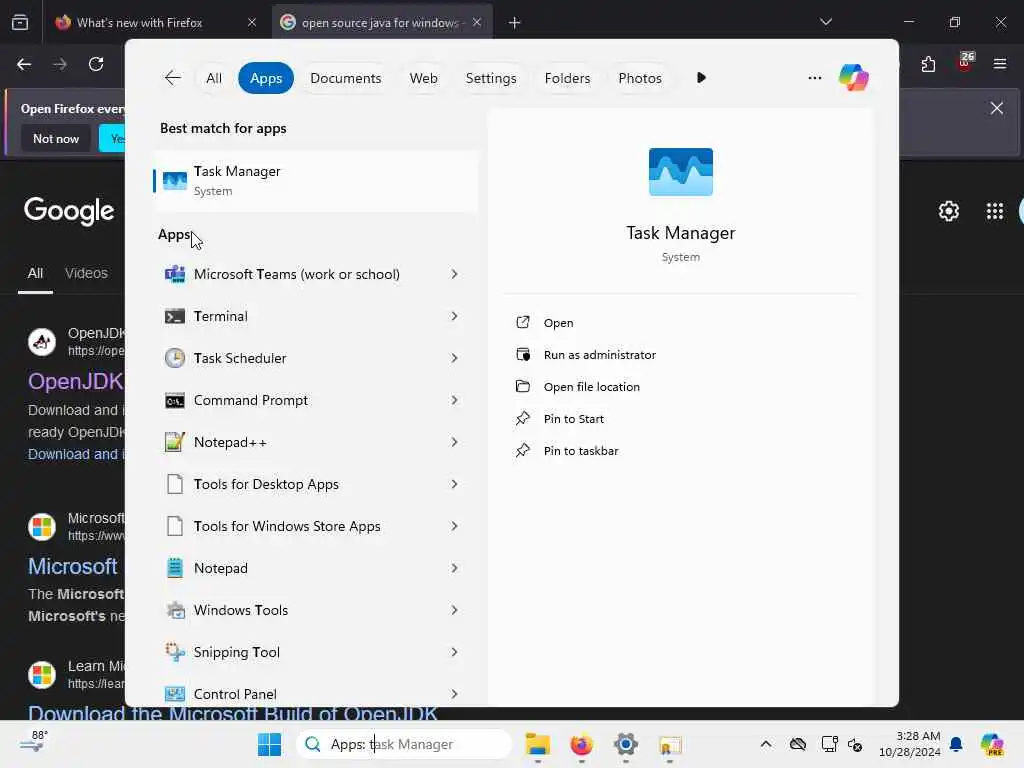Click the notification bell in system tray

coord(956,744)
